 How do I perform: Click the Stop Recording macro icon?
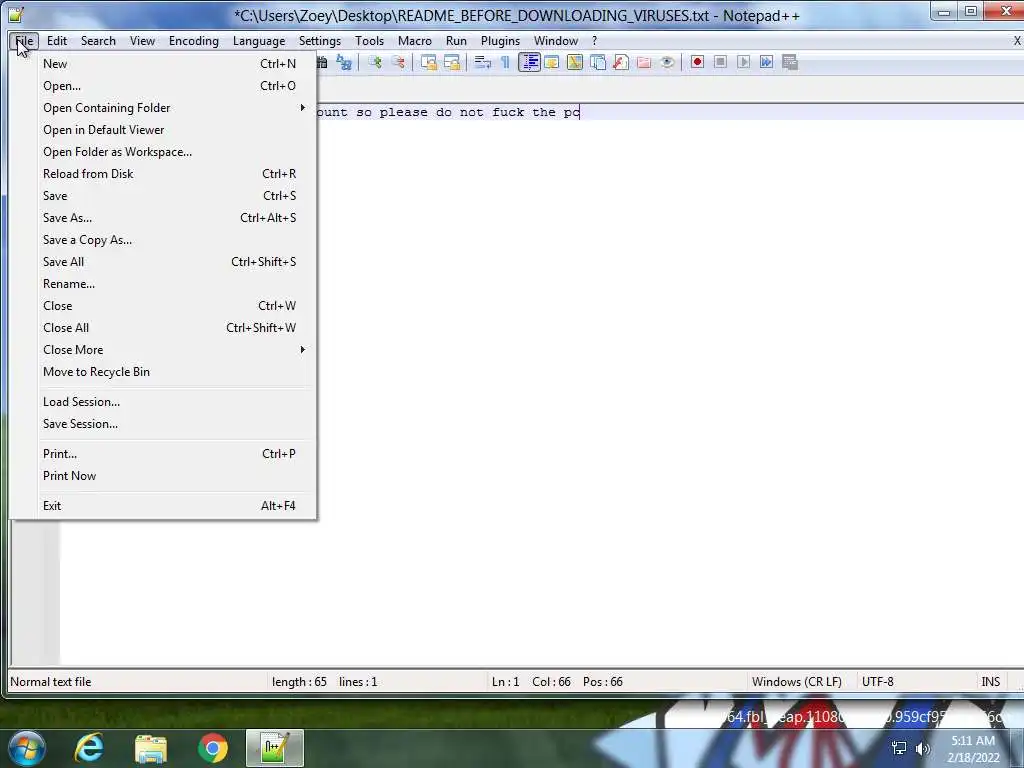[x=720, y=62]
